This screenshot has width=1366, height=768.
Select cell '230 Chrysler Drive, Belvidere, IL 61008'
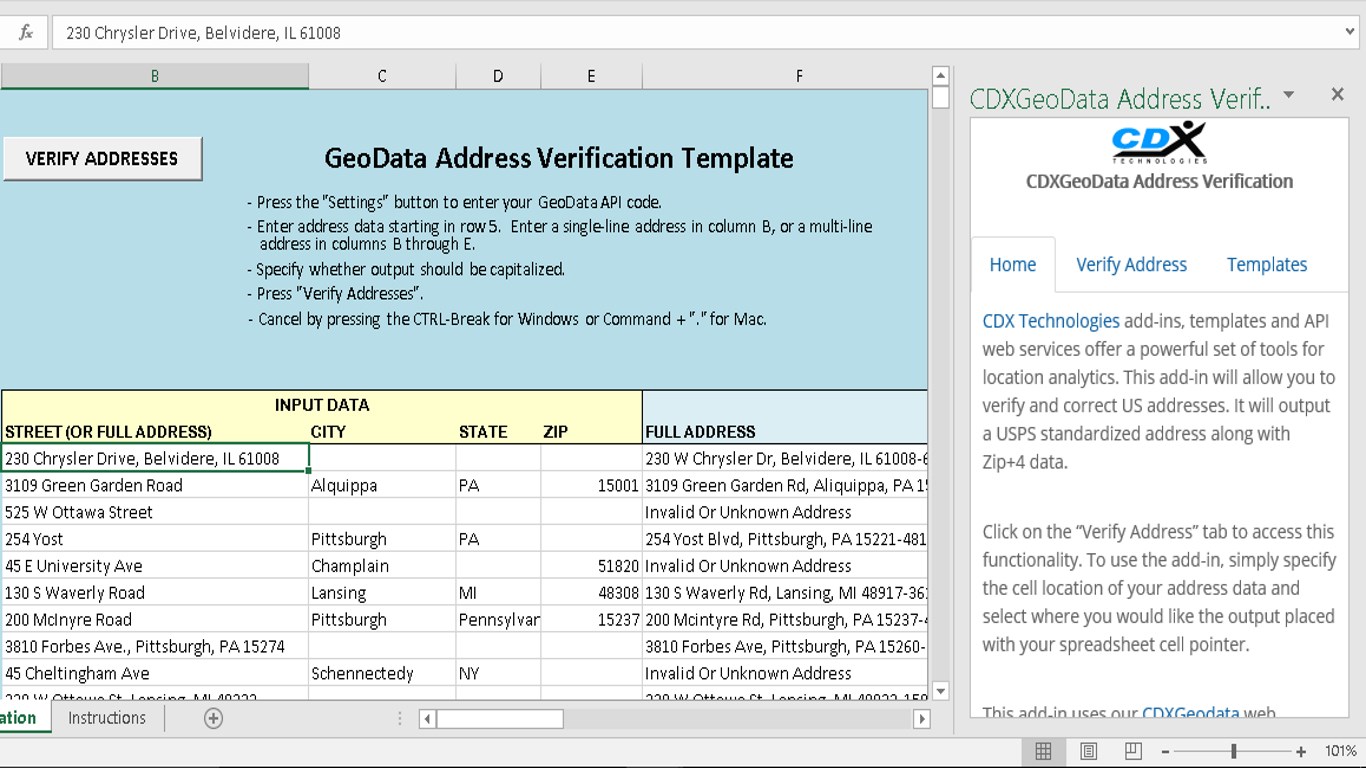(155, 458)
